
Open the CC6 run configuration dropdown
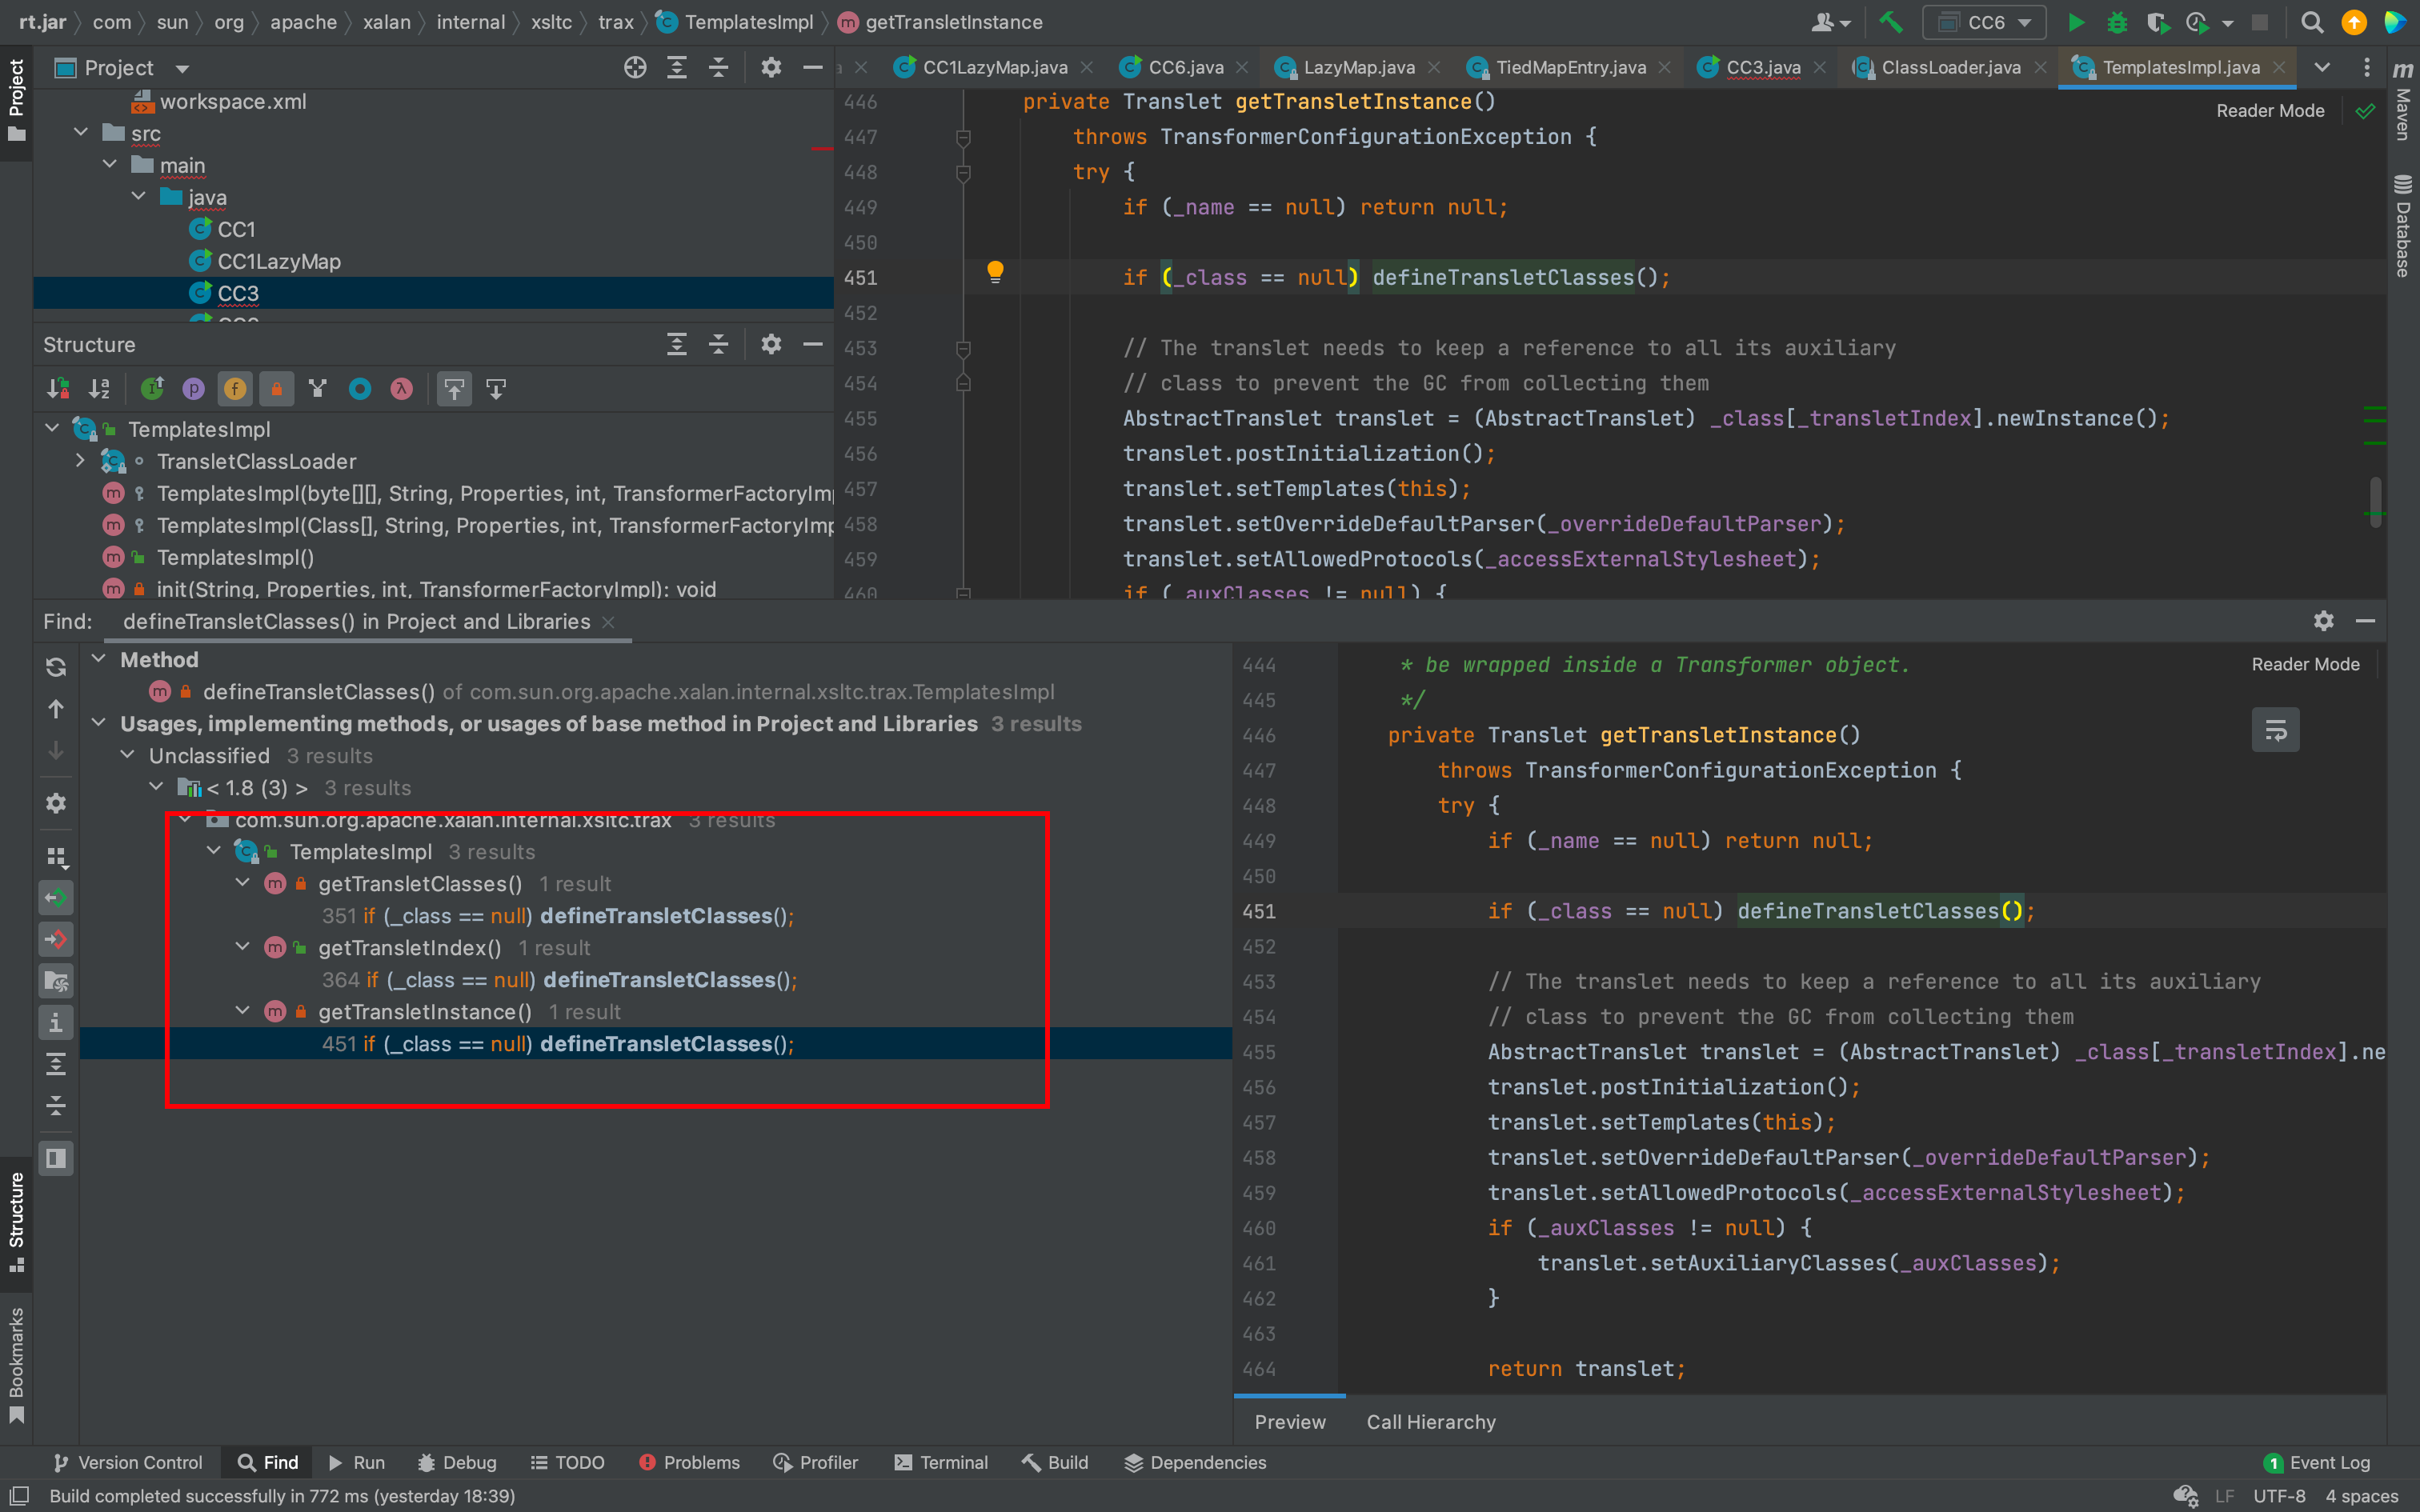[x=1984, y=22]
